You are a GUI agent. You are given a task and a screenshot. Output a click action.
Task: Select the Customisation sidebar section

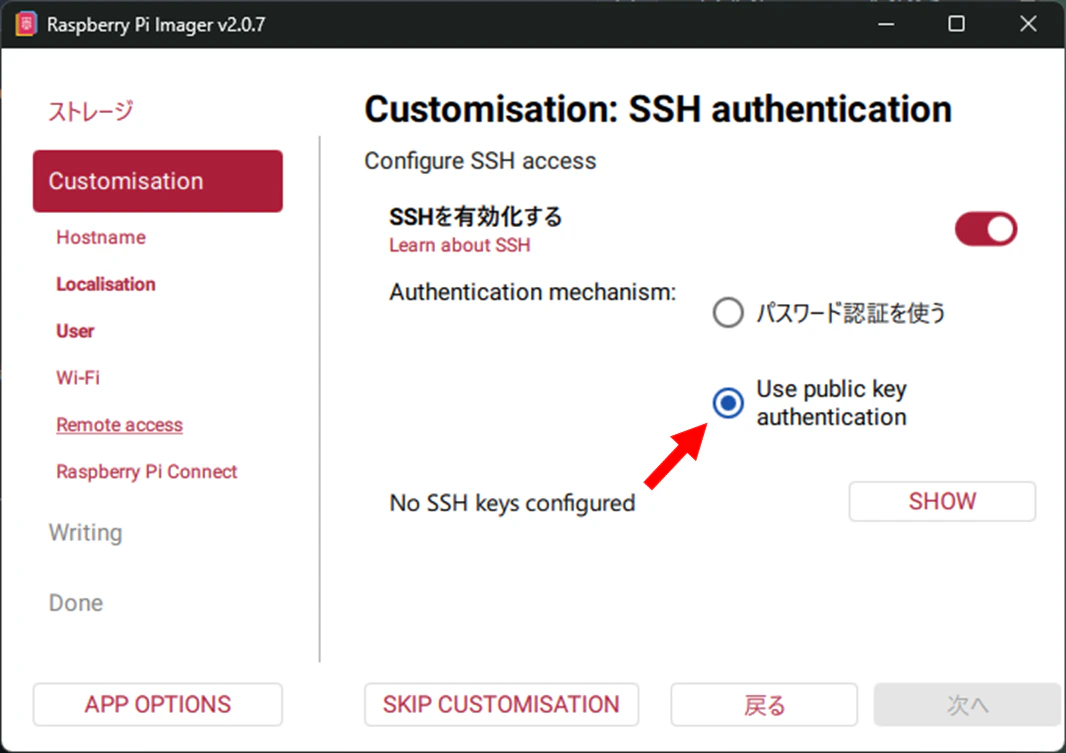[158, 181]
